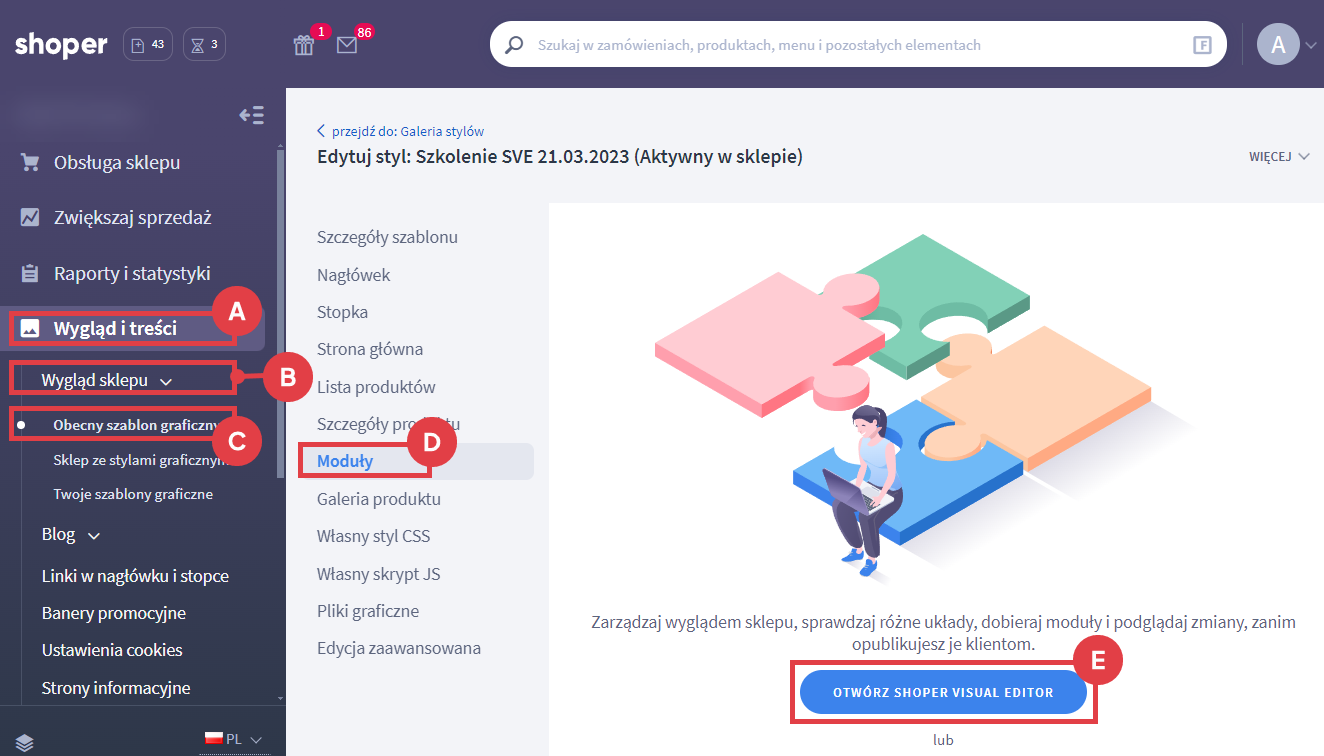
Task: Click the layers icon at sidebar bottom
Action: click(25, 741)
